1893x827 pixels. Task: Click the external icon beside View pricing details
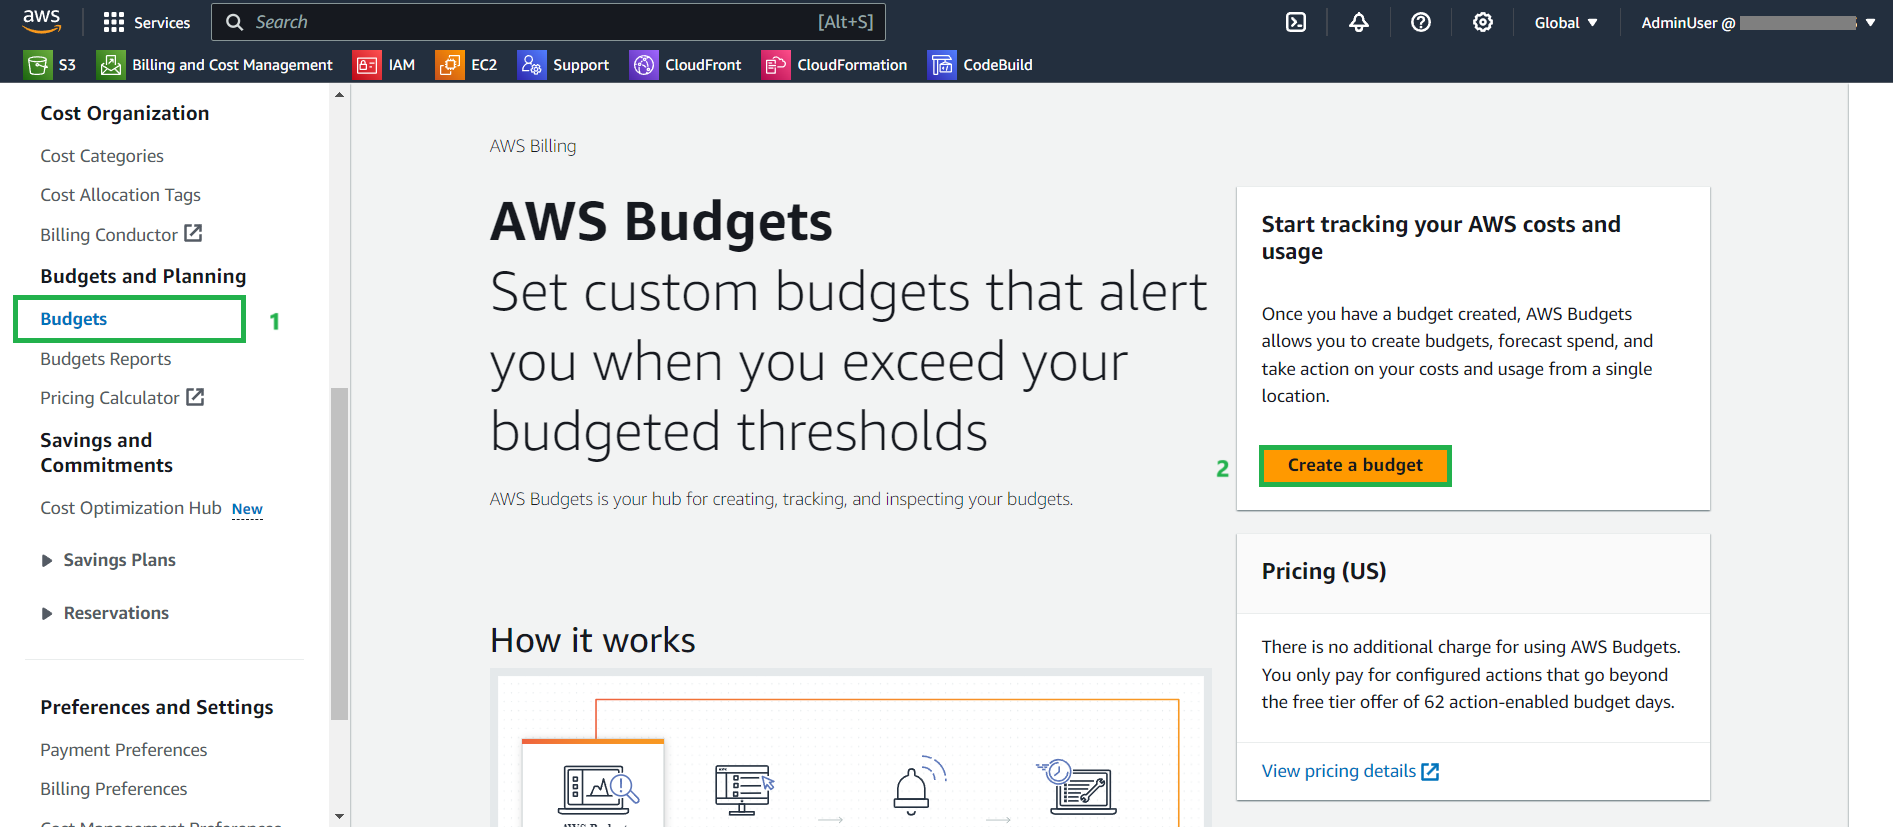[1430, 771]
